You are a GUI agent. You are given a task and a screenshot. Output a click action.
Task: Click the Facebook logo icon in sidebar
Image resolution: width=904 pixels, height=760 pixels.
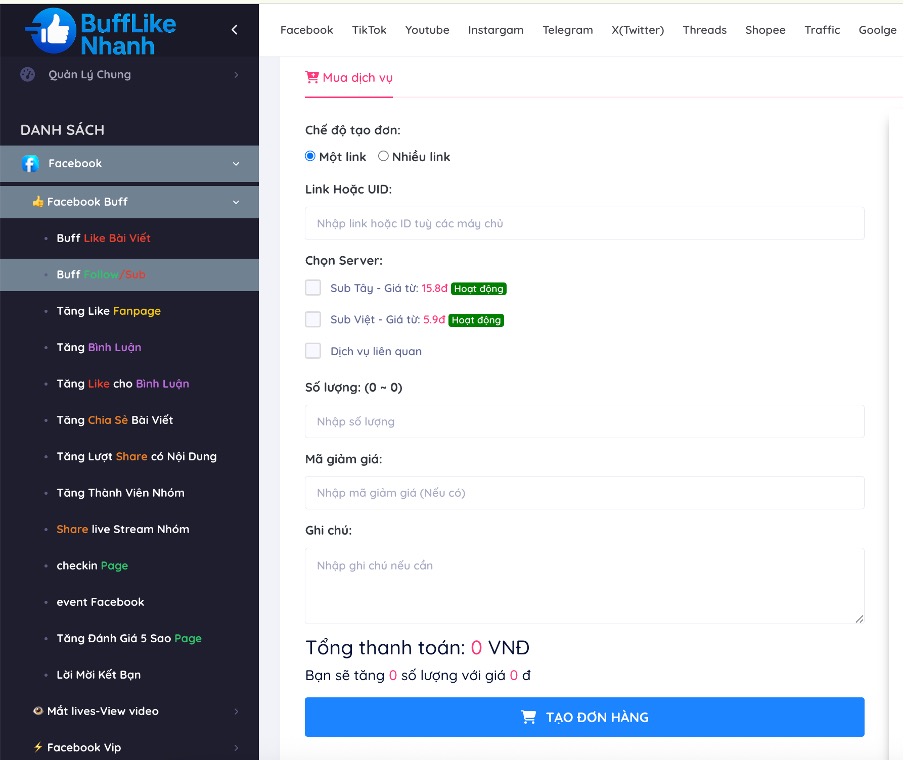click(30, 164)
